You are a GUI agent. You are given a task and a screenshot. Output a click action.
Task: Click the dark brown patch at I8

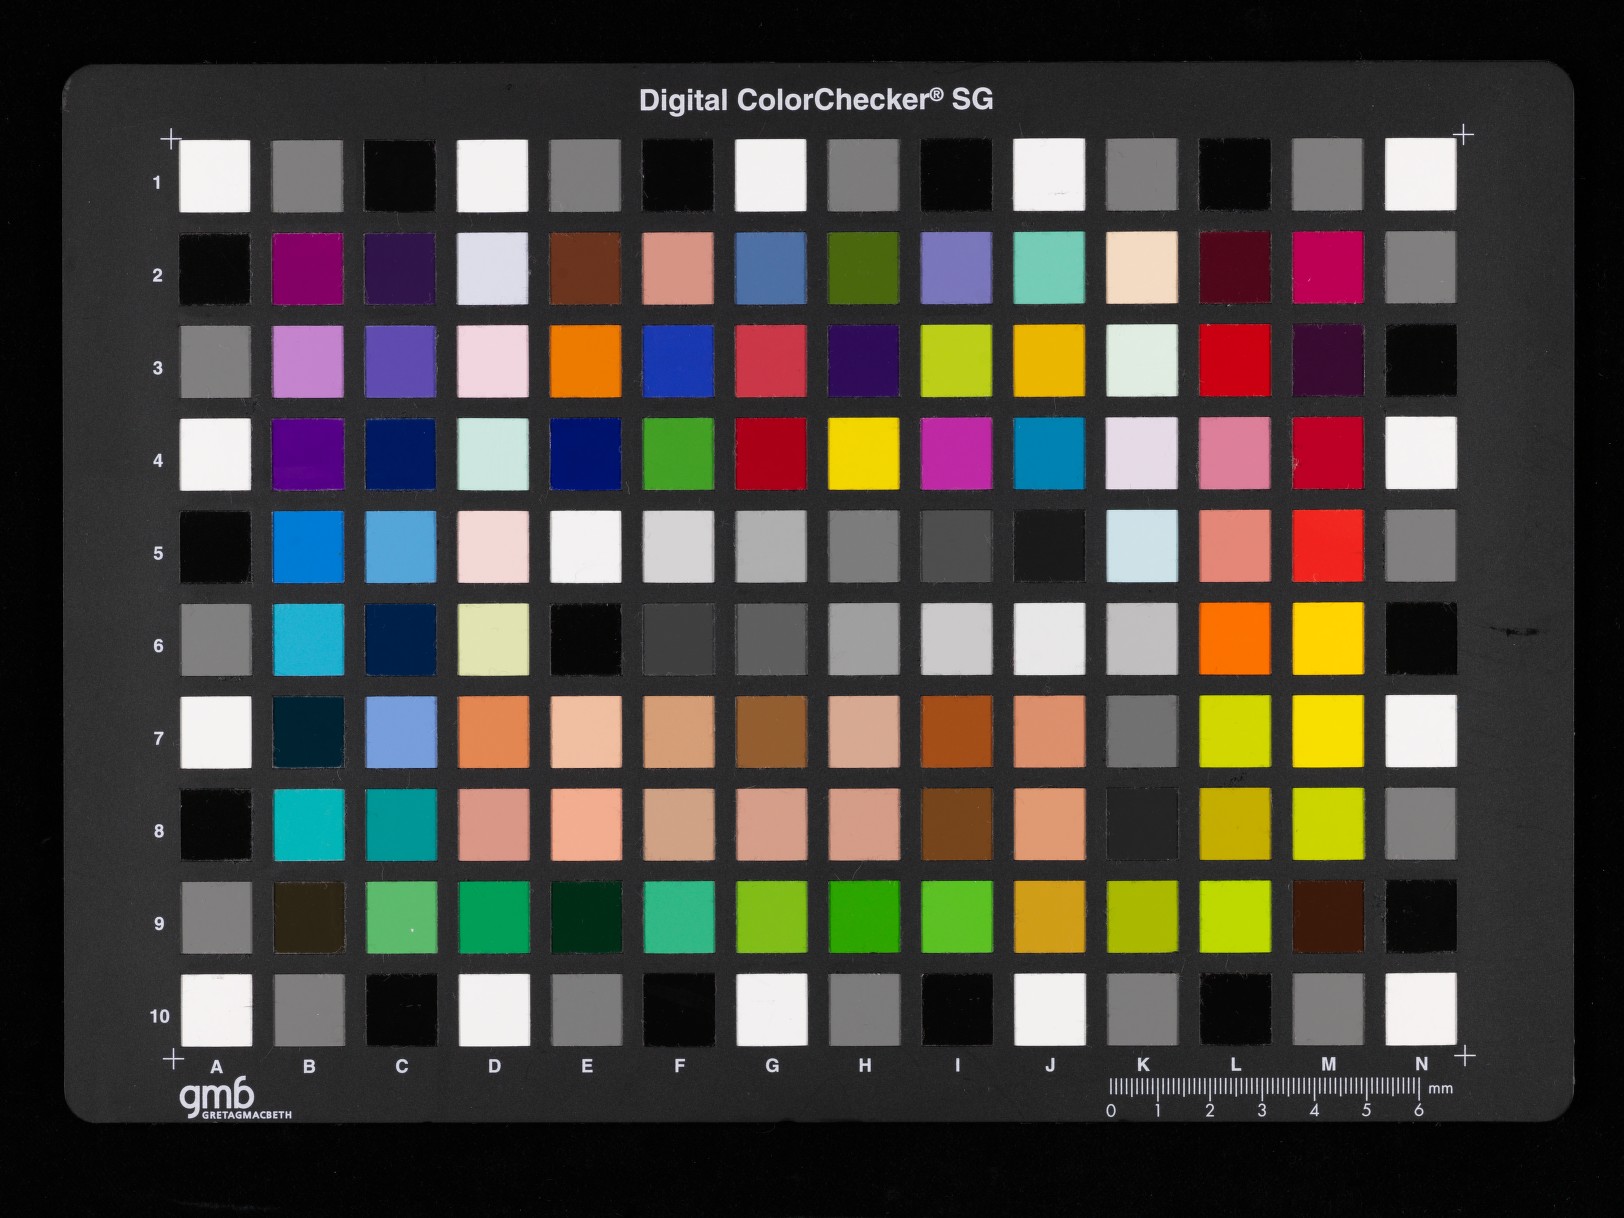point(957,824)
